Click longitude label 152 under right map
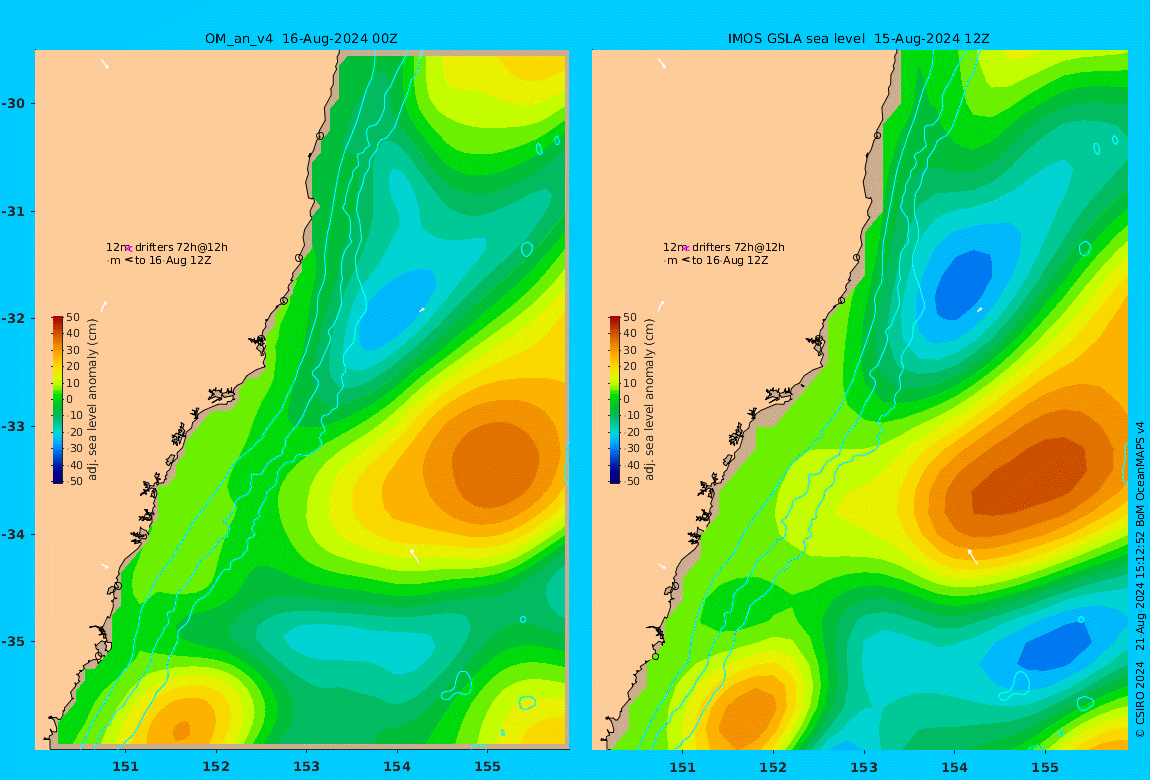The width and height of the screenshot is (1150, 780). pyautogui.click(x=773, y=767)
